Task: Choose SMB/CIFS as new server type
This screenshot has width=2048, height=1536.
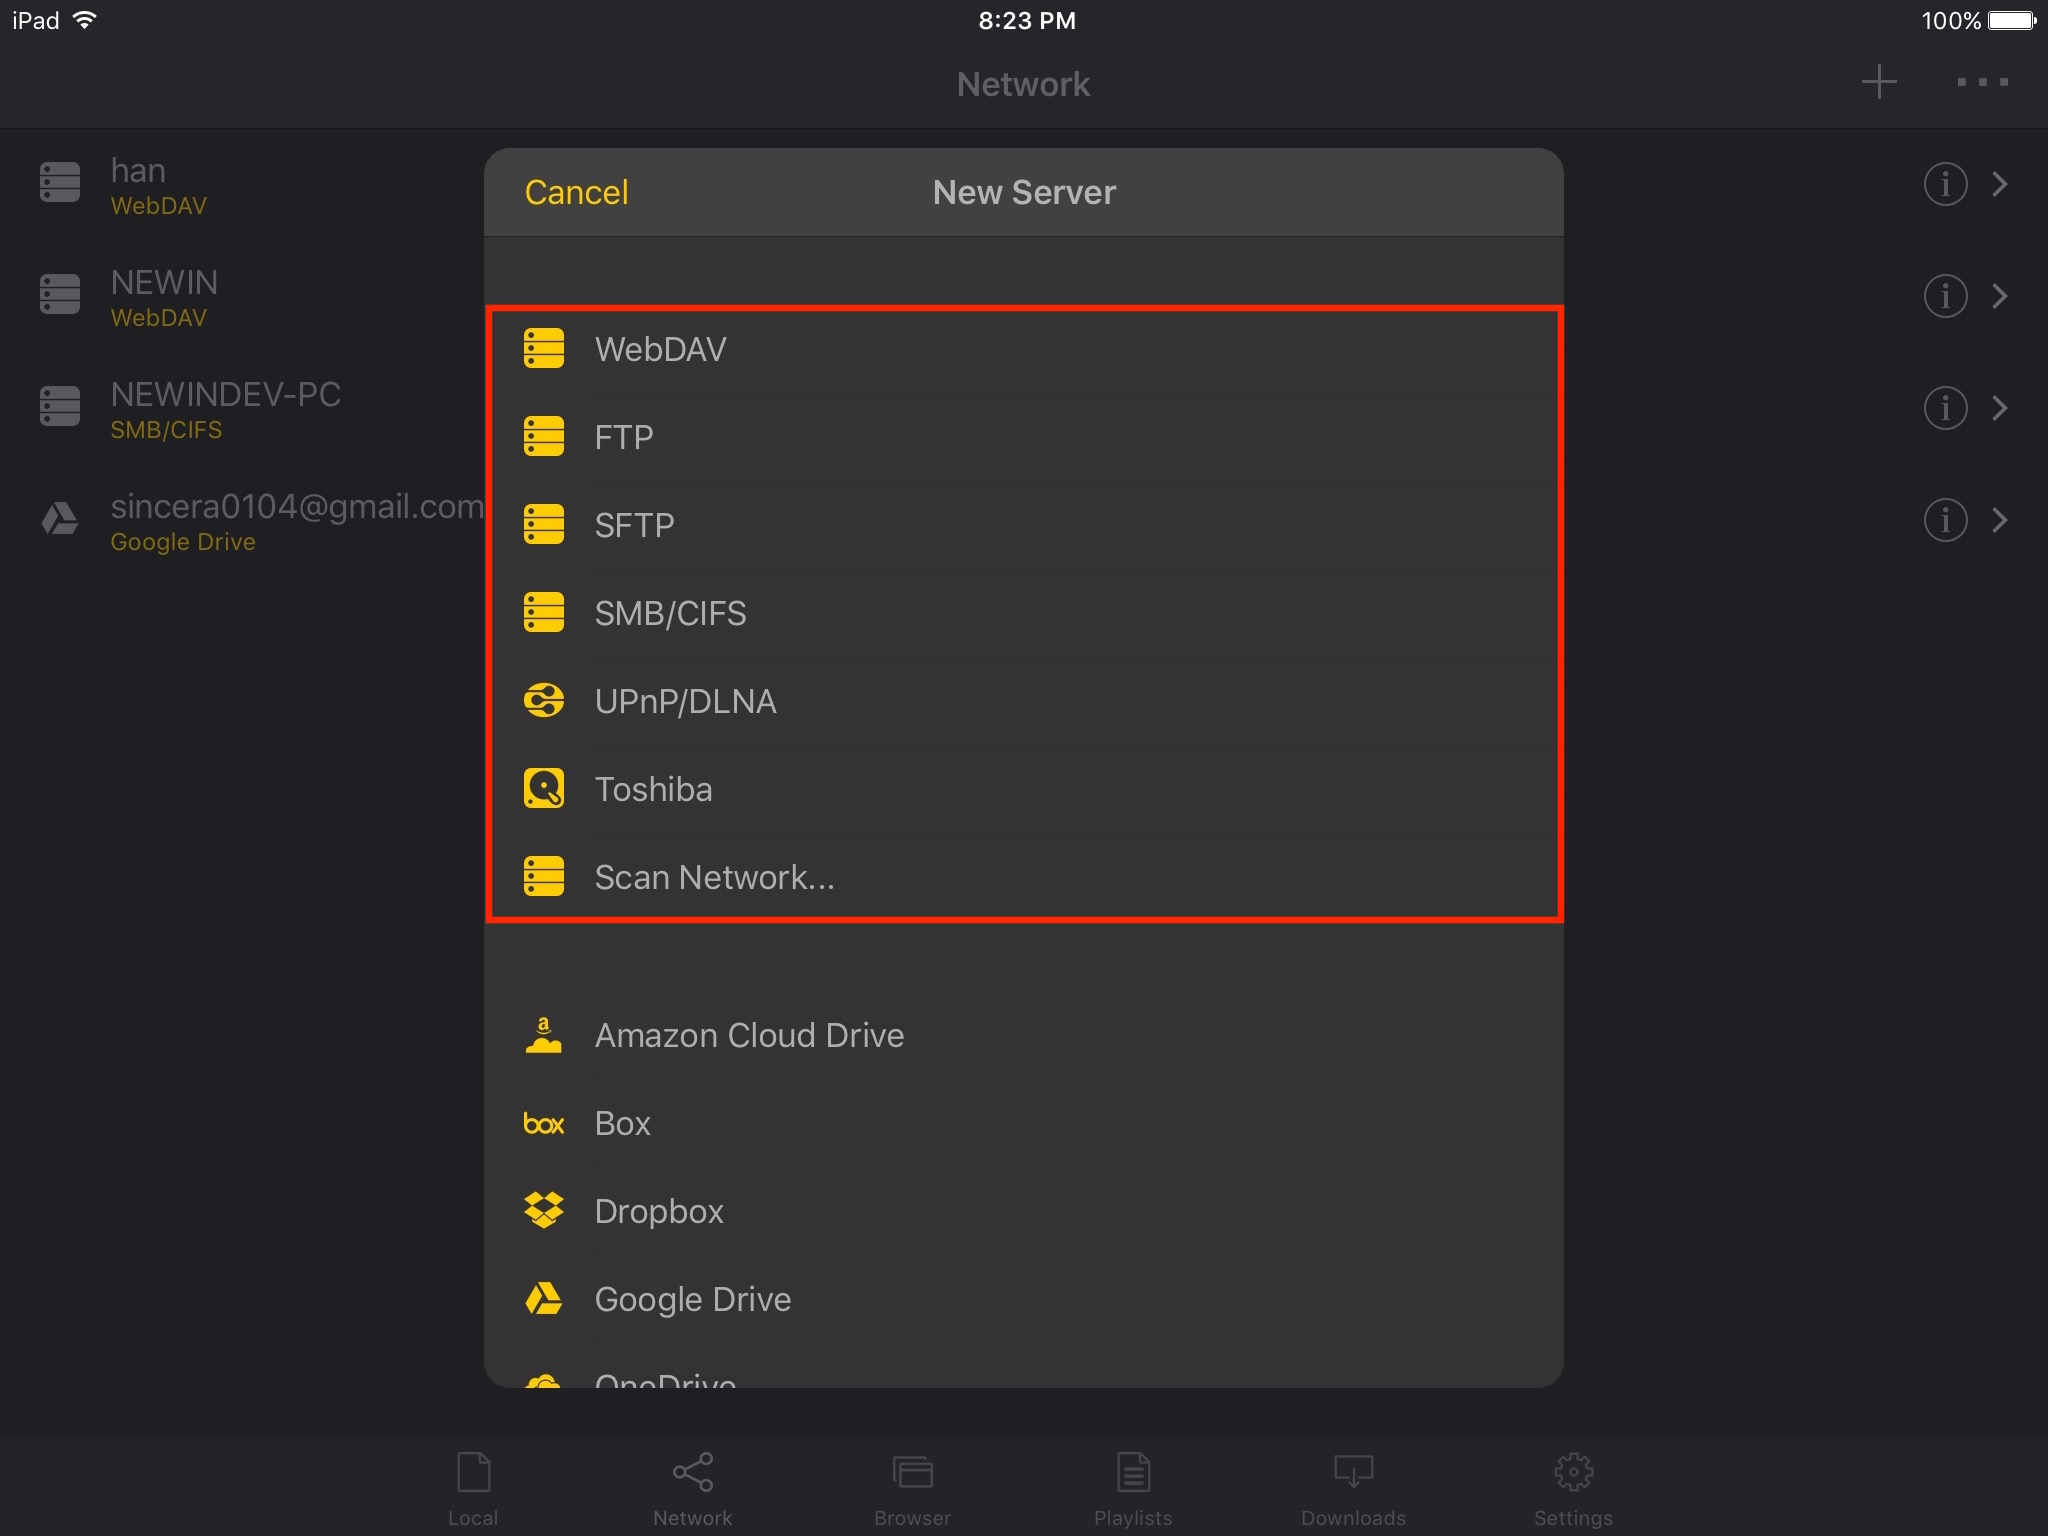Action: coord(1024,613)
